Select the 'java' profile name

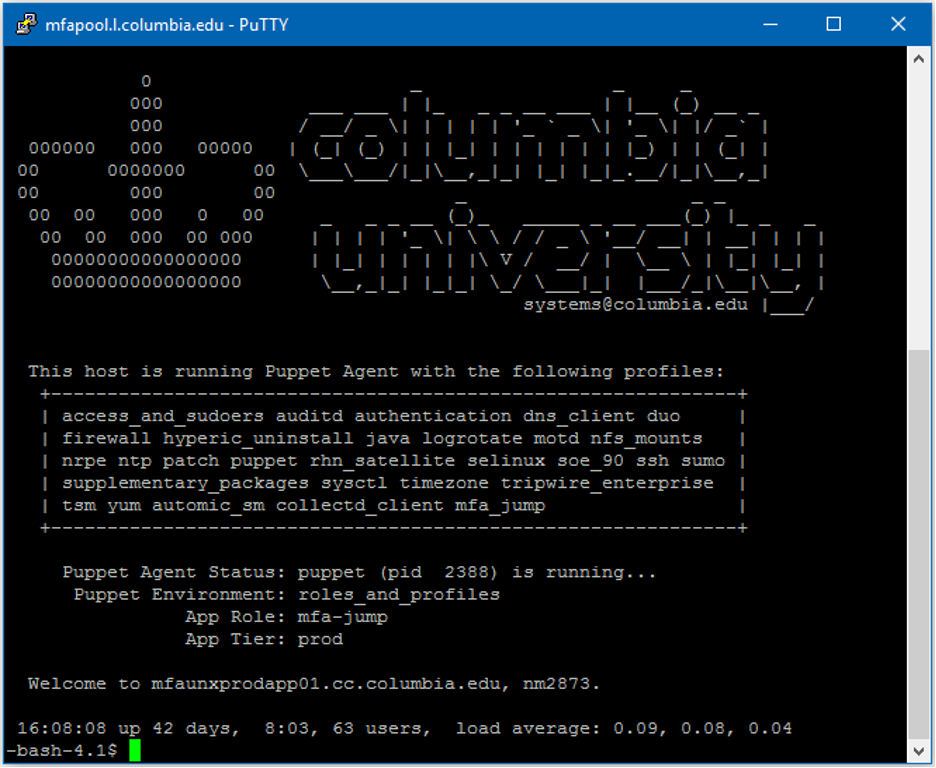coord(388,439)
